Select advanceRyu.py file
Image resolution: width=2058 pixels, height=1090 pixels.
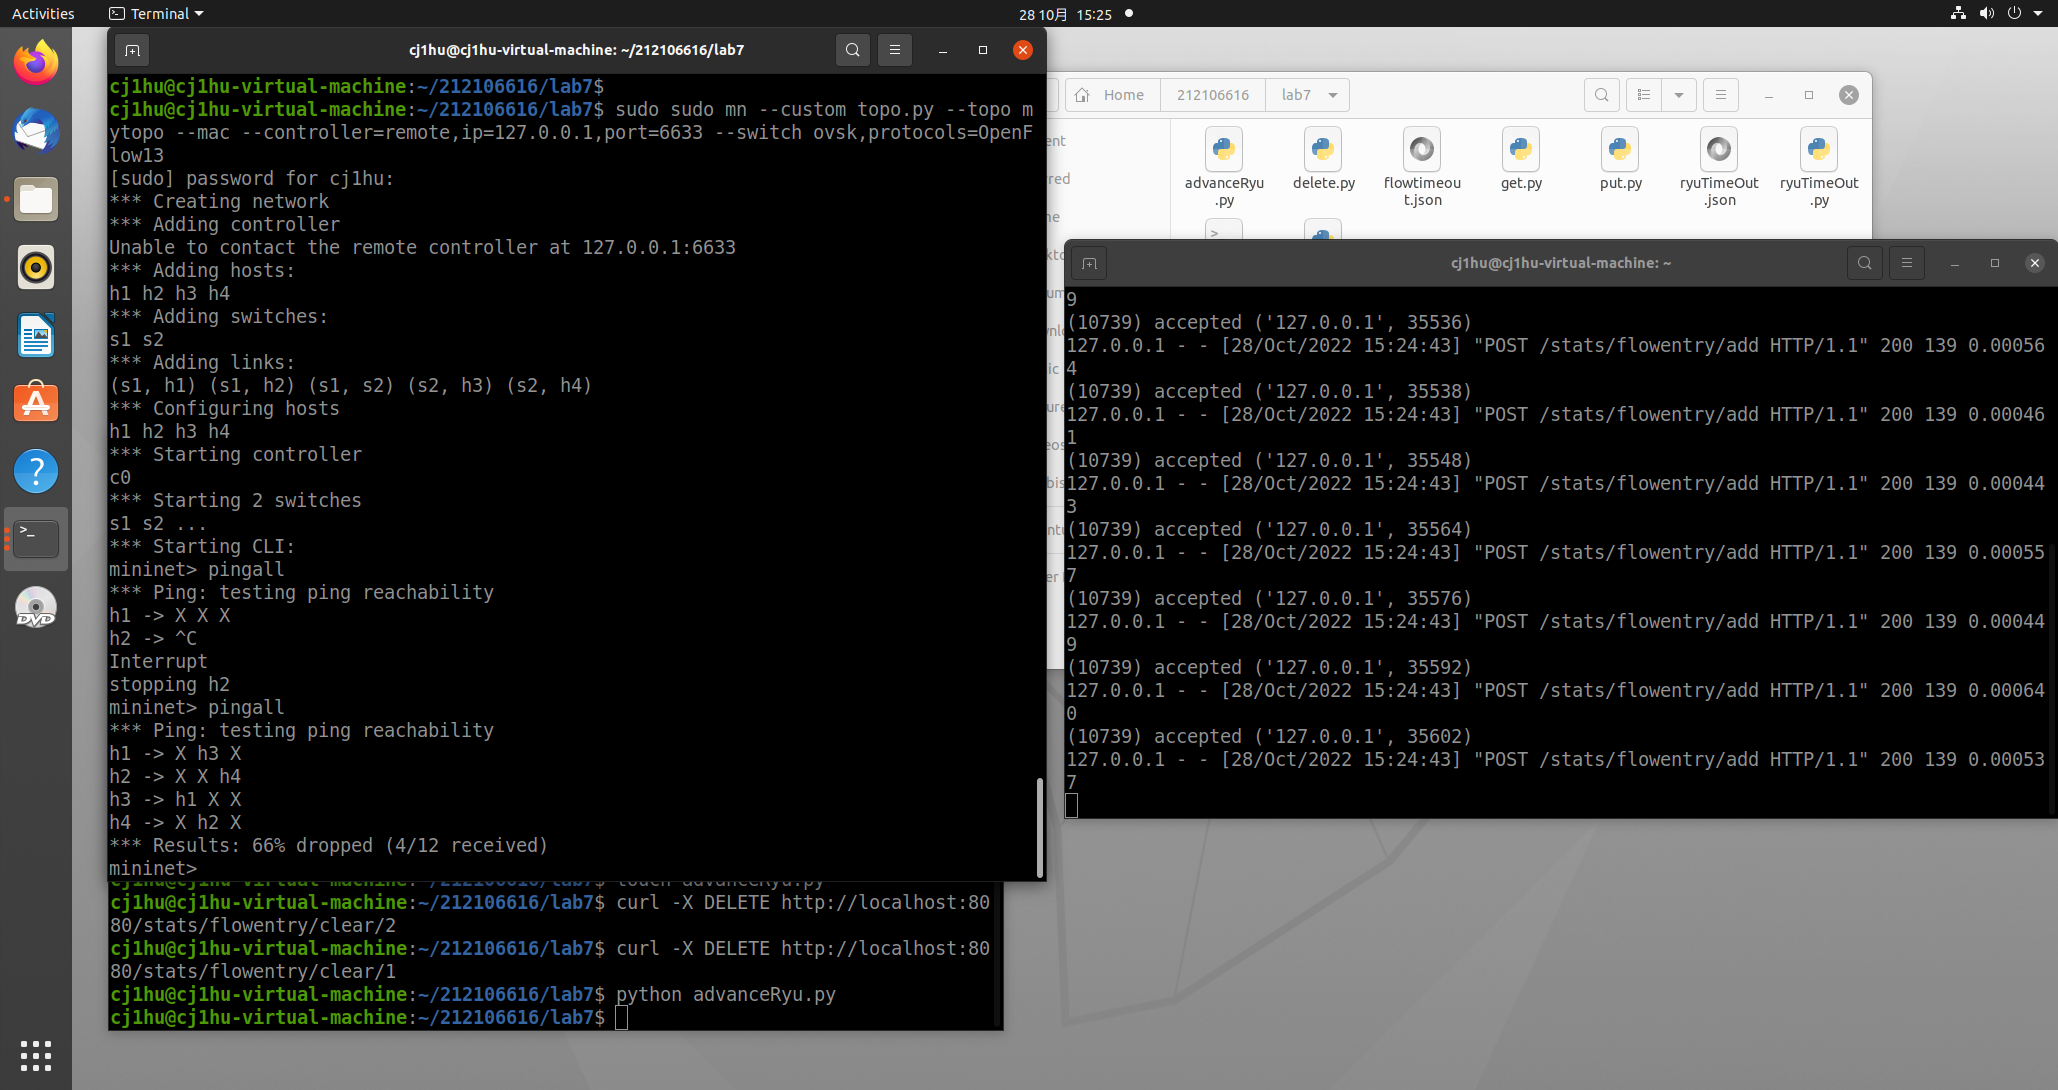click(x=1224, y=167)
